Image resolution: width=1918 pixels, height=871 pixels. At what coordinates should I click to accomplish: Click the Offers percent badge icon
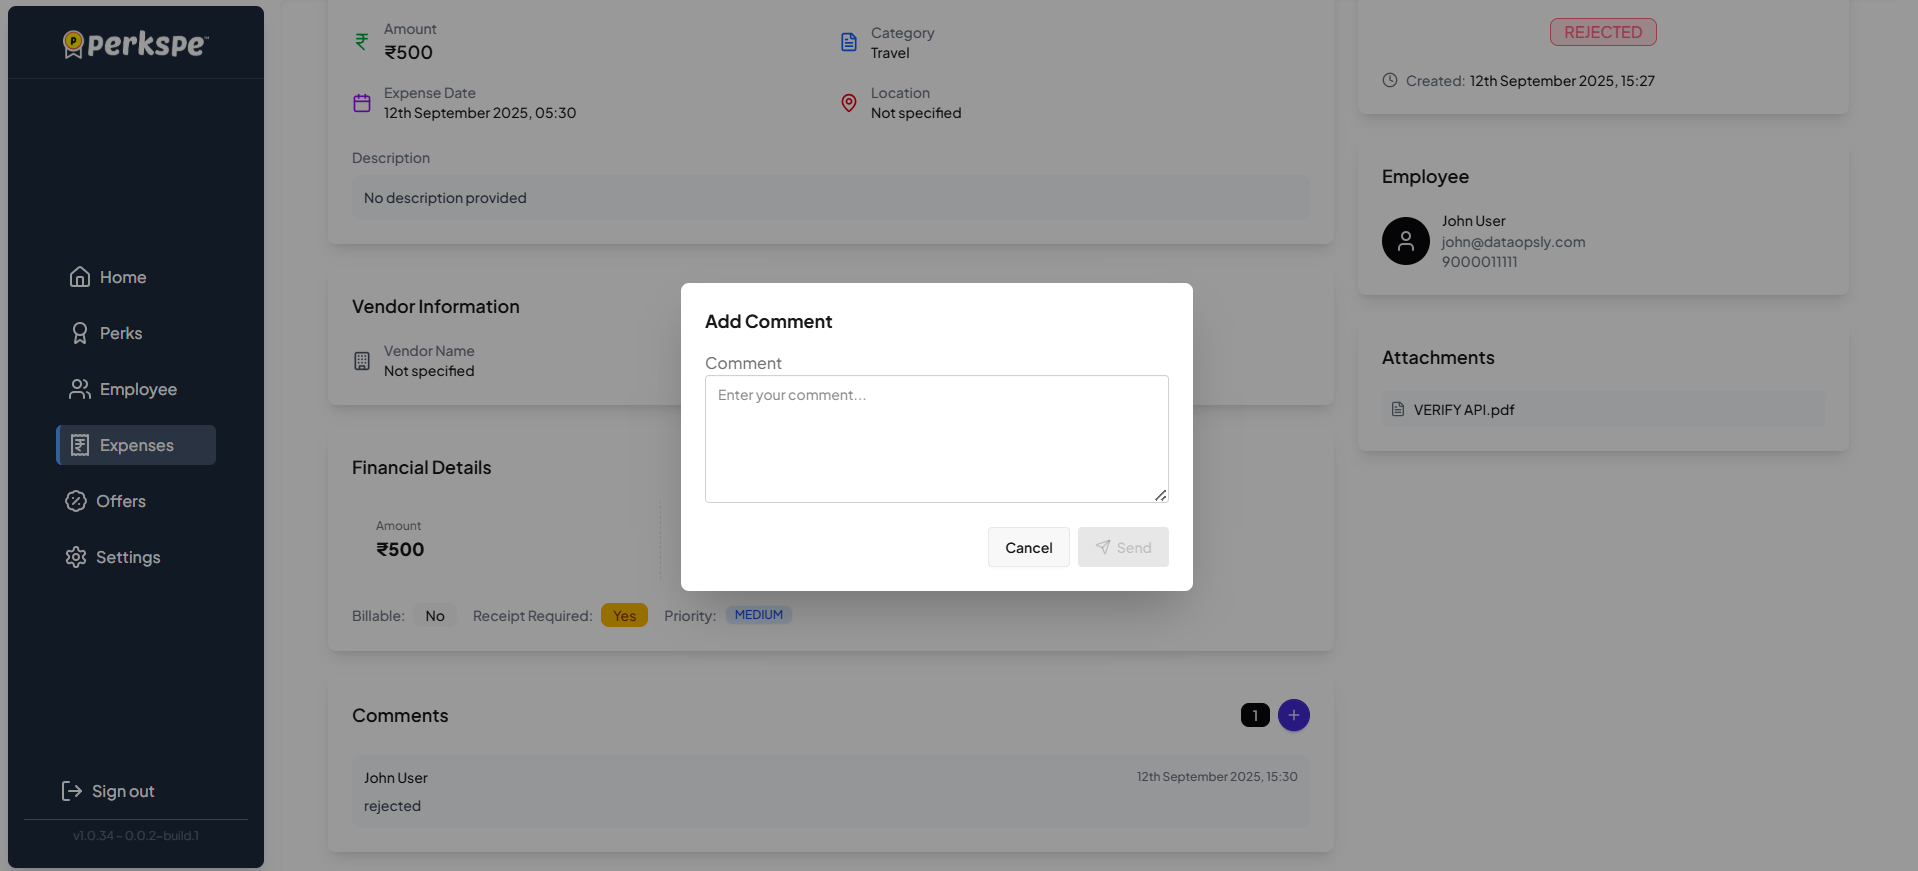coord(76,501)
